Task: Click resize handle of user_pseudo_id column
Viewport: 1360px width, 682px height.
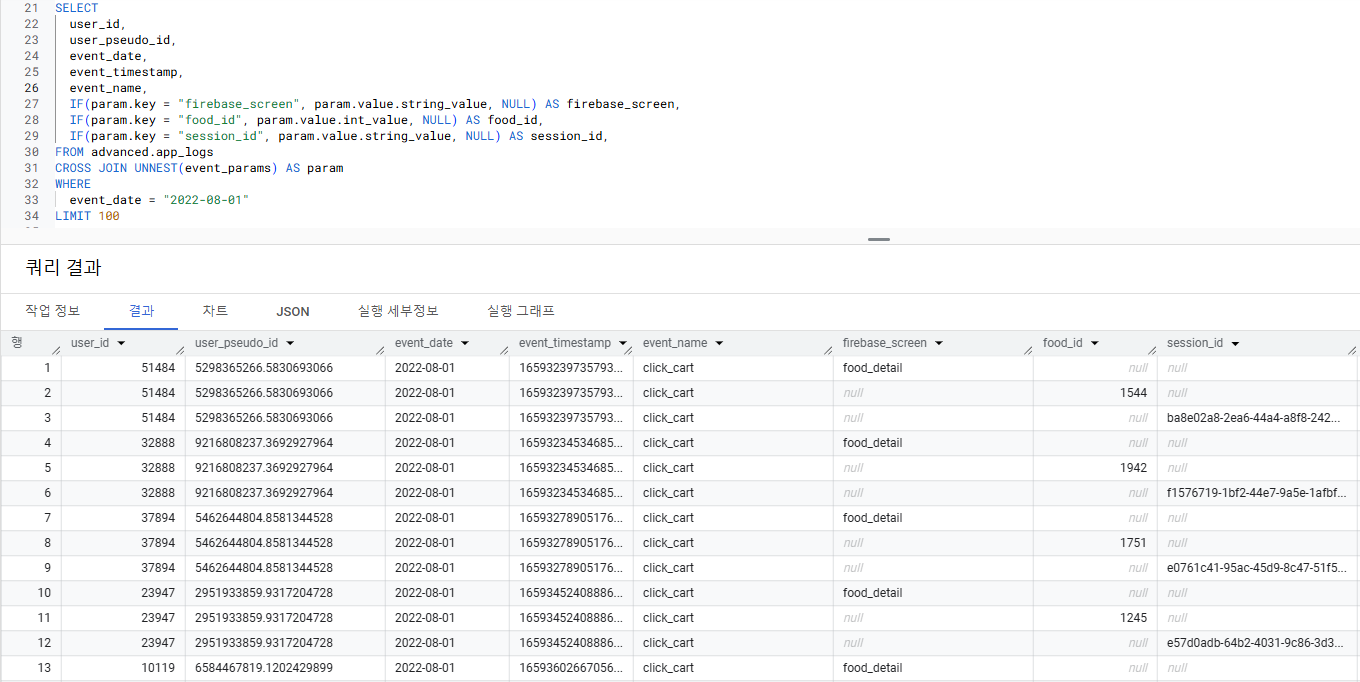Action: 380,350
